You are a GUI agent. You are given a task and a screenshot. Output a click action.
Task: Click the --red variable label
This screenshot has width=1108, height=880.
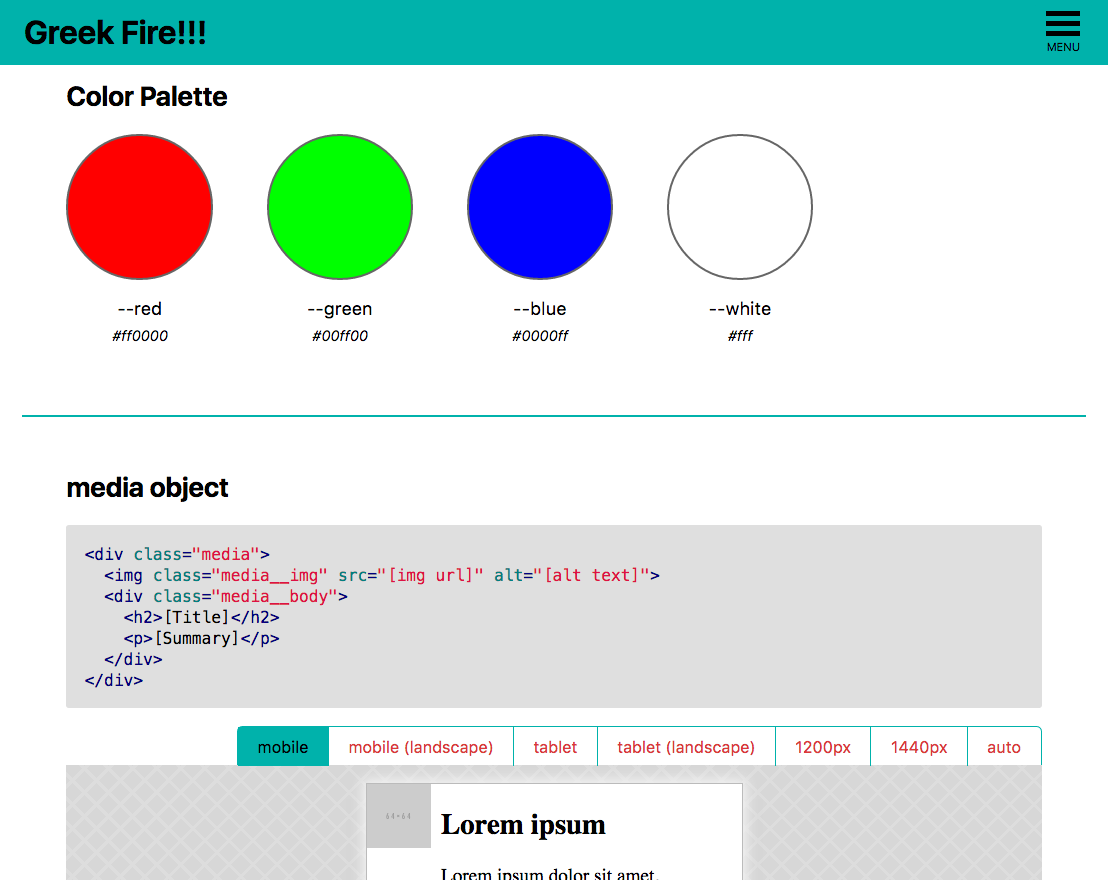click(x=140, y=309)
